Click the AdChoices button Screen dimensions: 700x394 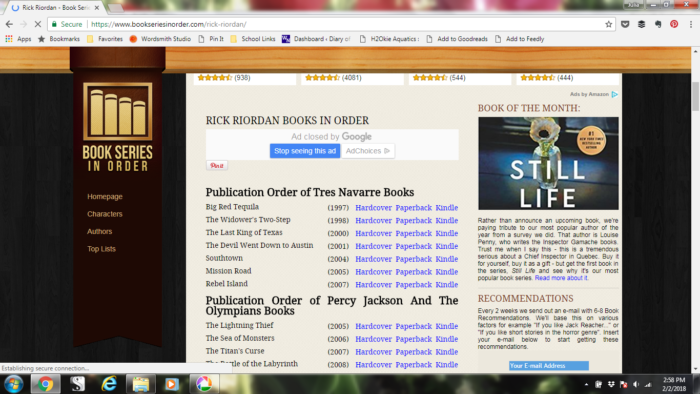click(x=368, y=151)
